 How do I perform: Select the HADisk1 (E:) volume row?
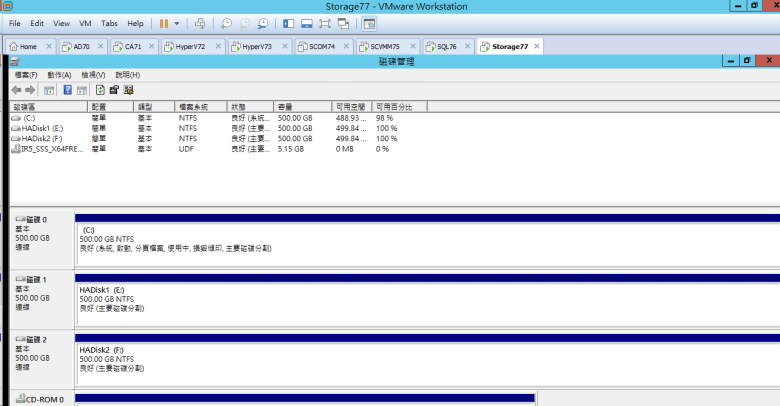pos(42,128)
